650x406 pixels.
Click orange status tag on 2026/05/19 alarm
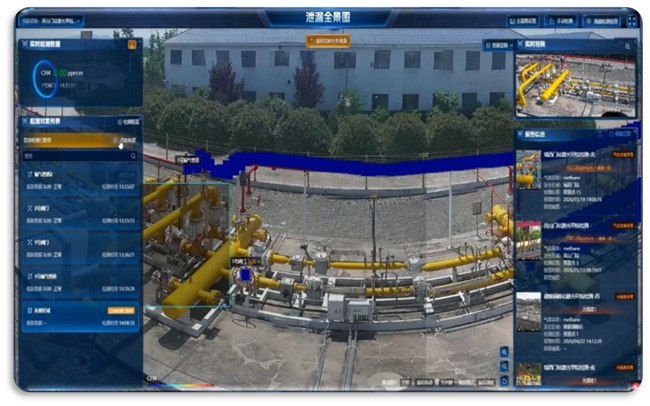(623, 155)
